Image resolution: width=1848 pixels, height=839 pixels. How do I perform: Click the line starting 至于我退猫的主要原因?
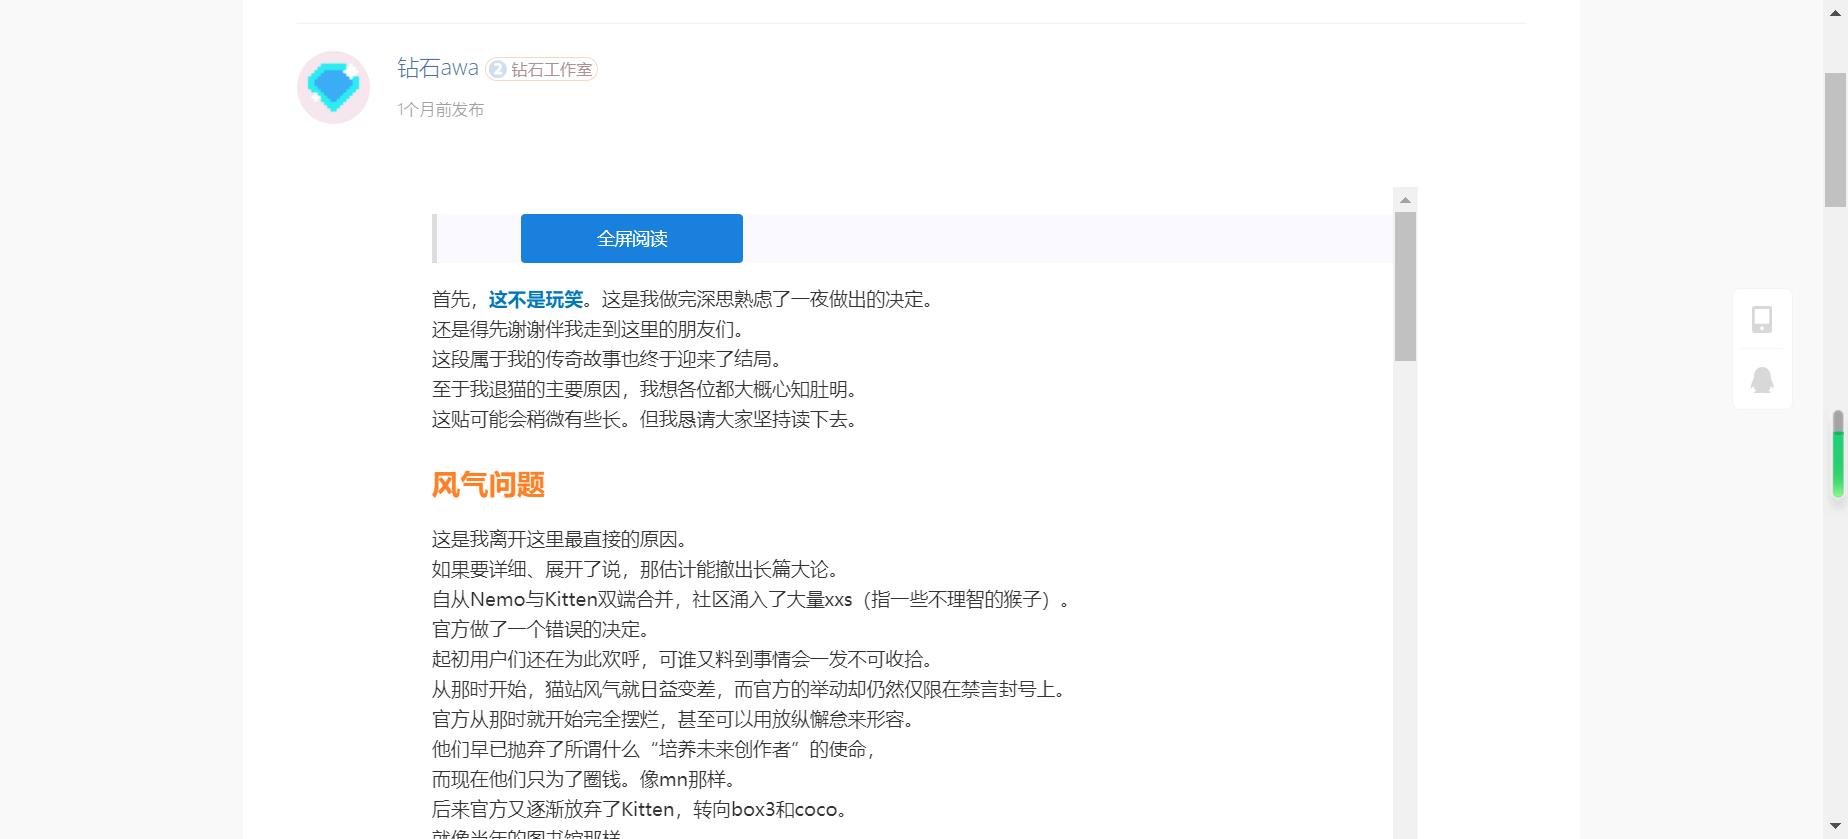click(x=645, y=389)
